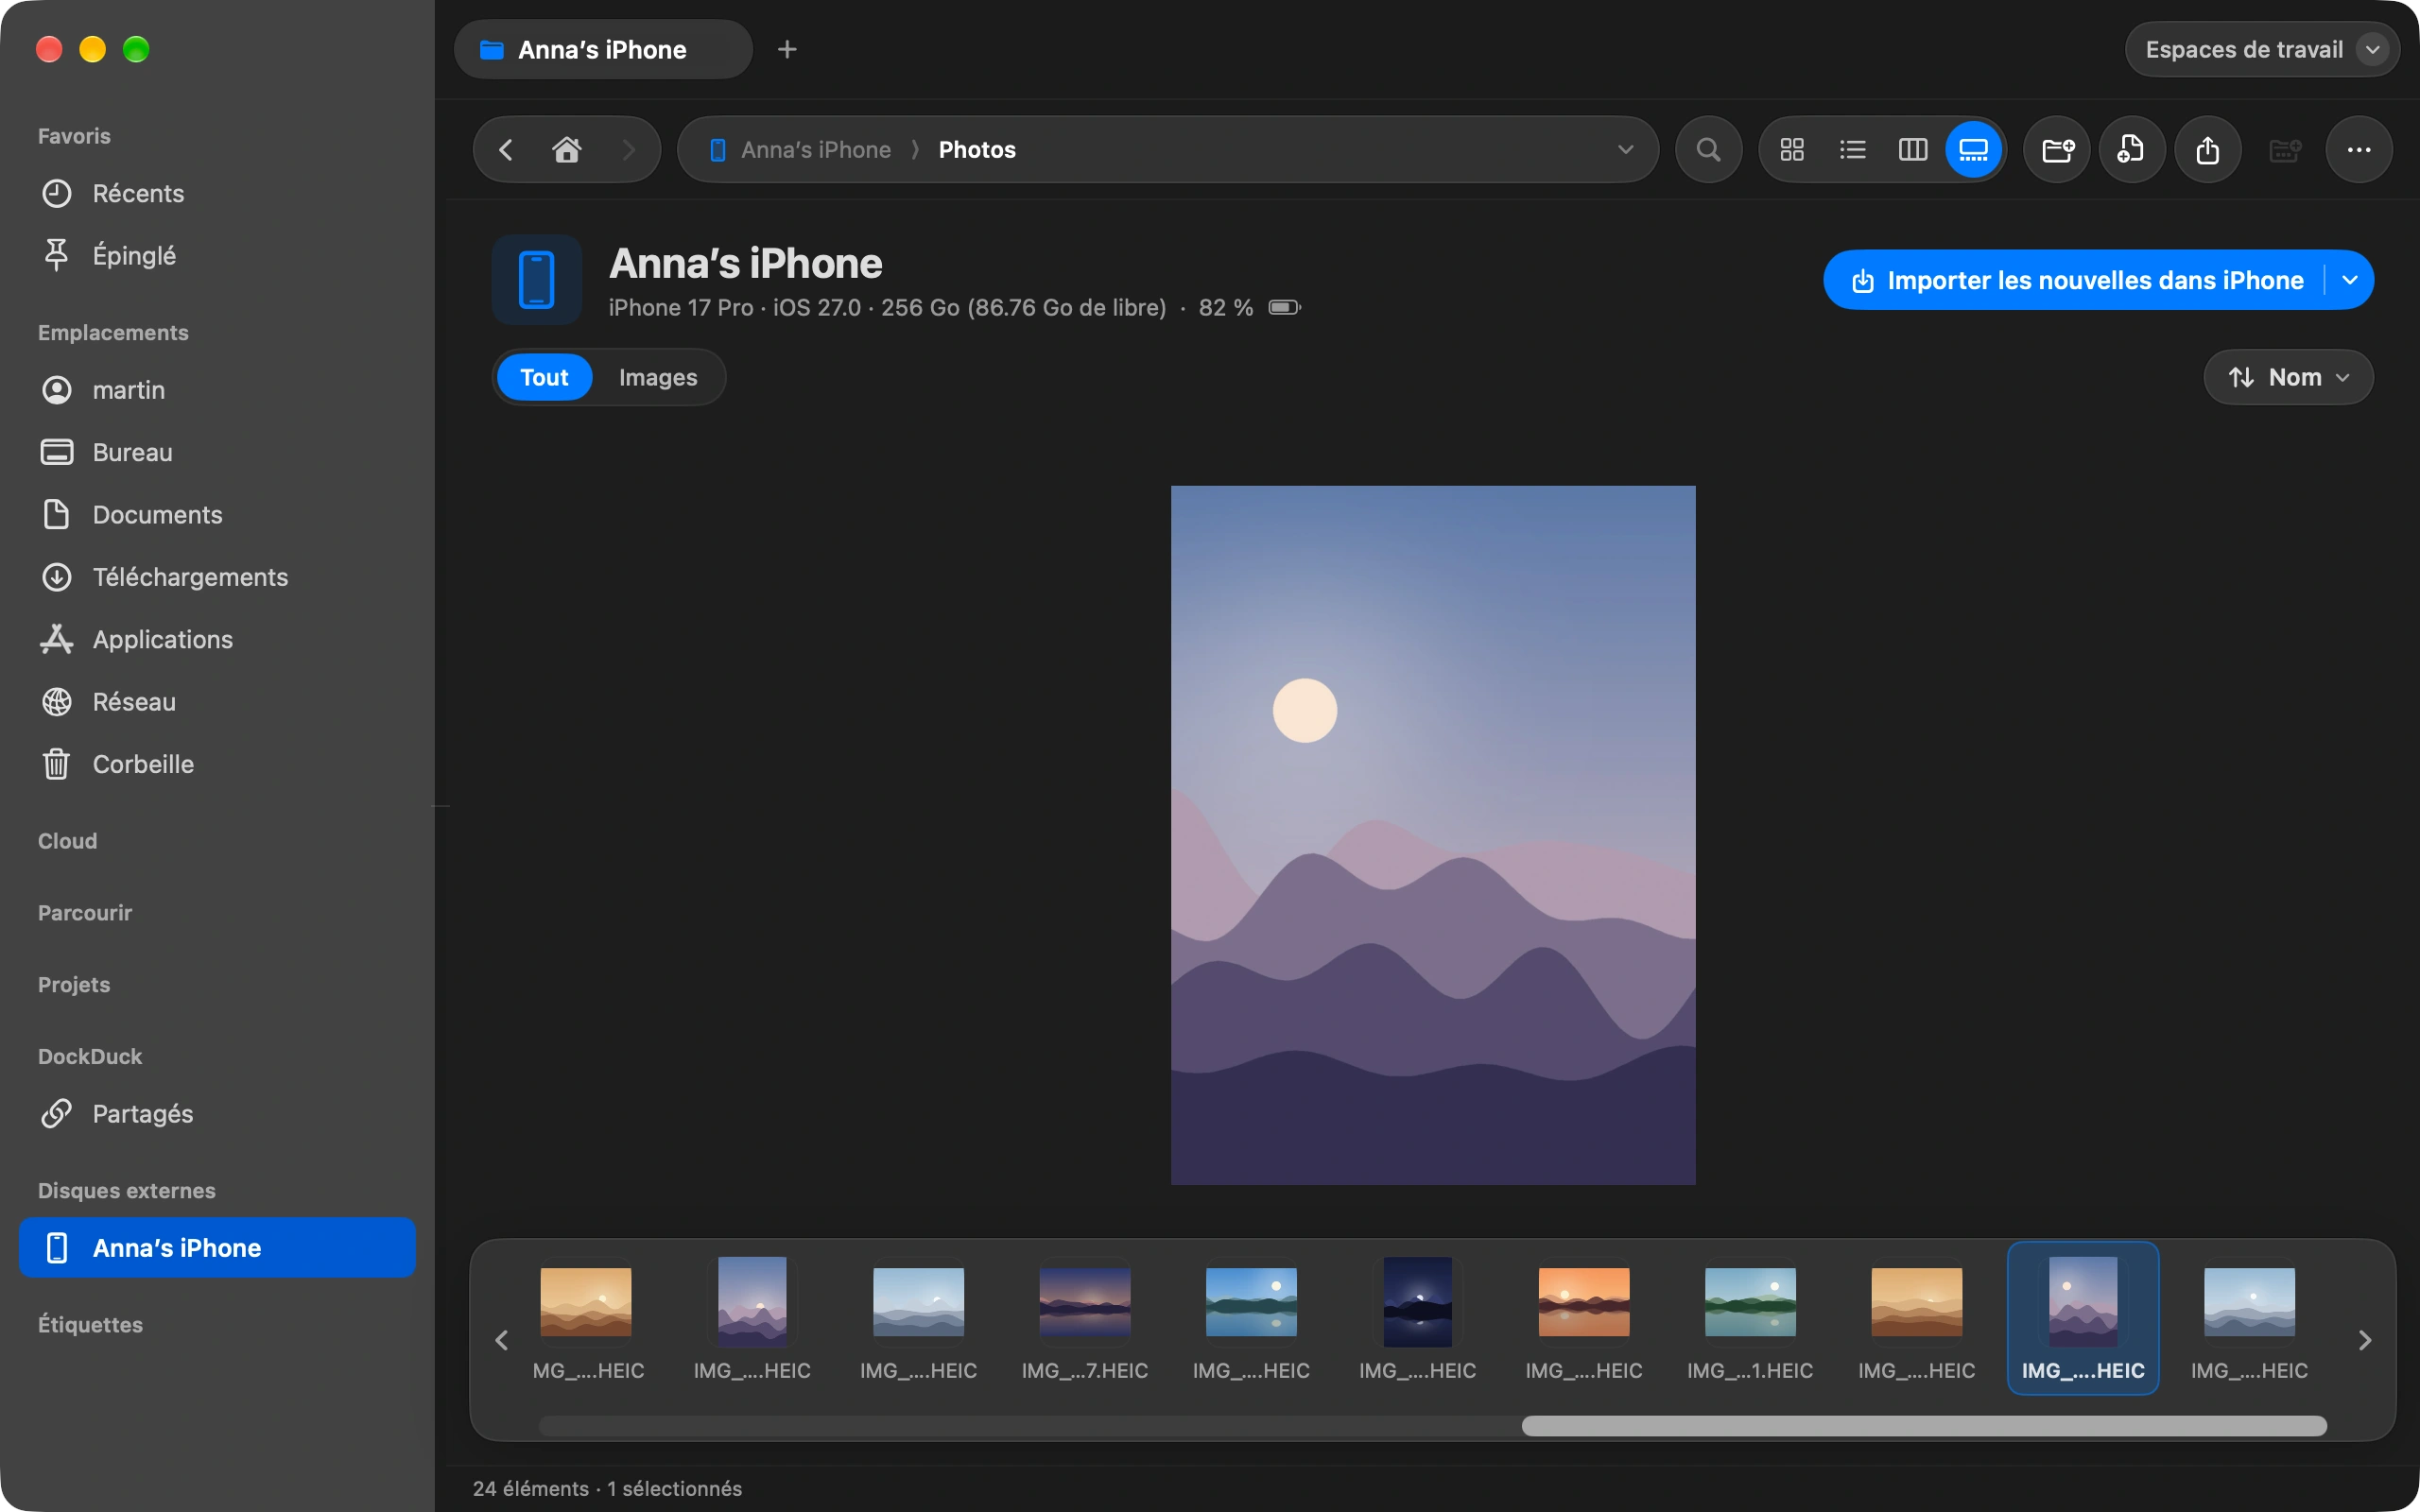Open the martin home location

(x=217, y=390)
